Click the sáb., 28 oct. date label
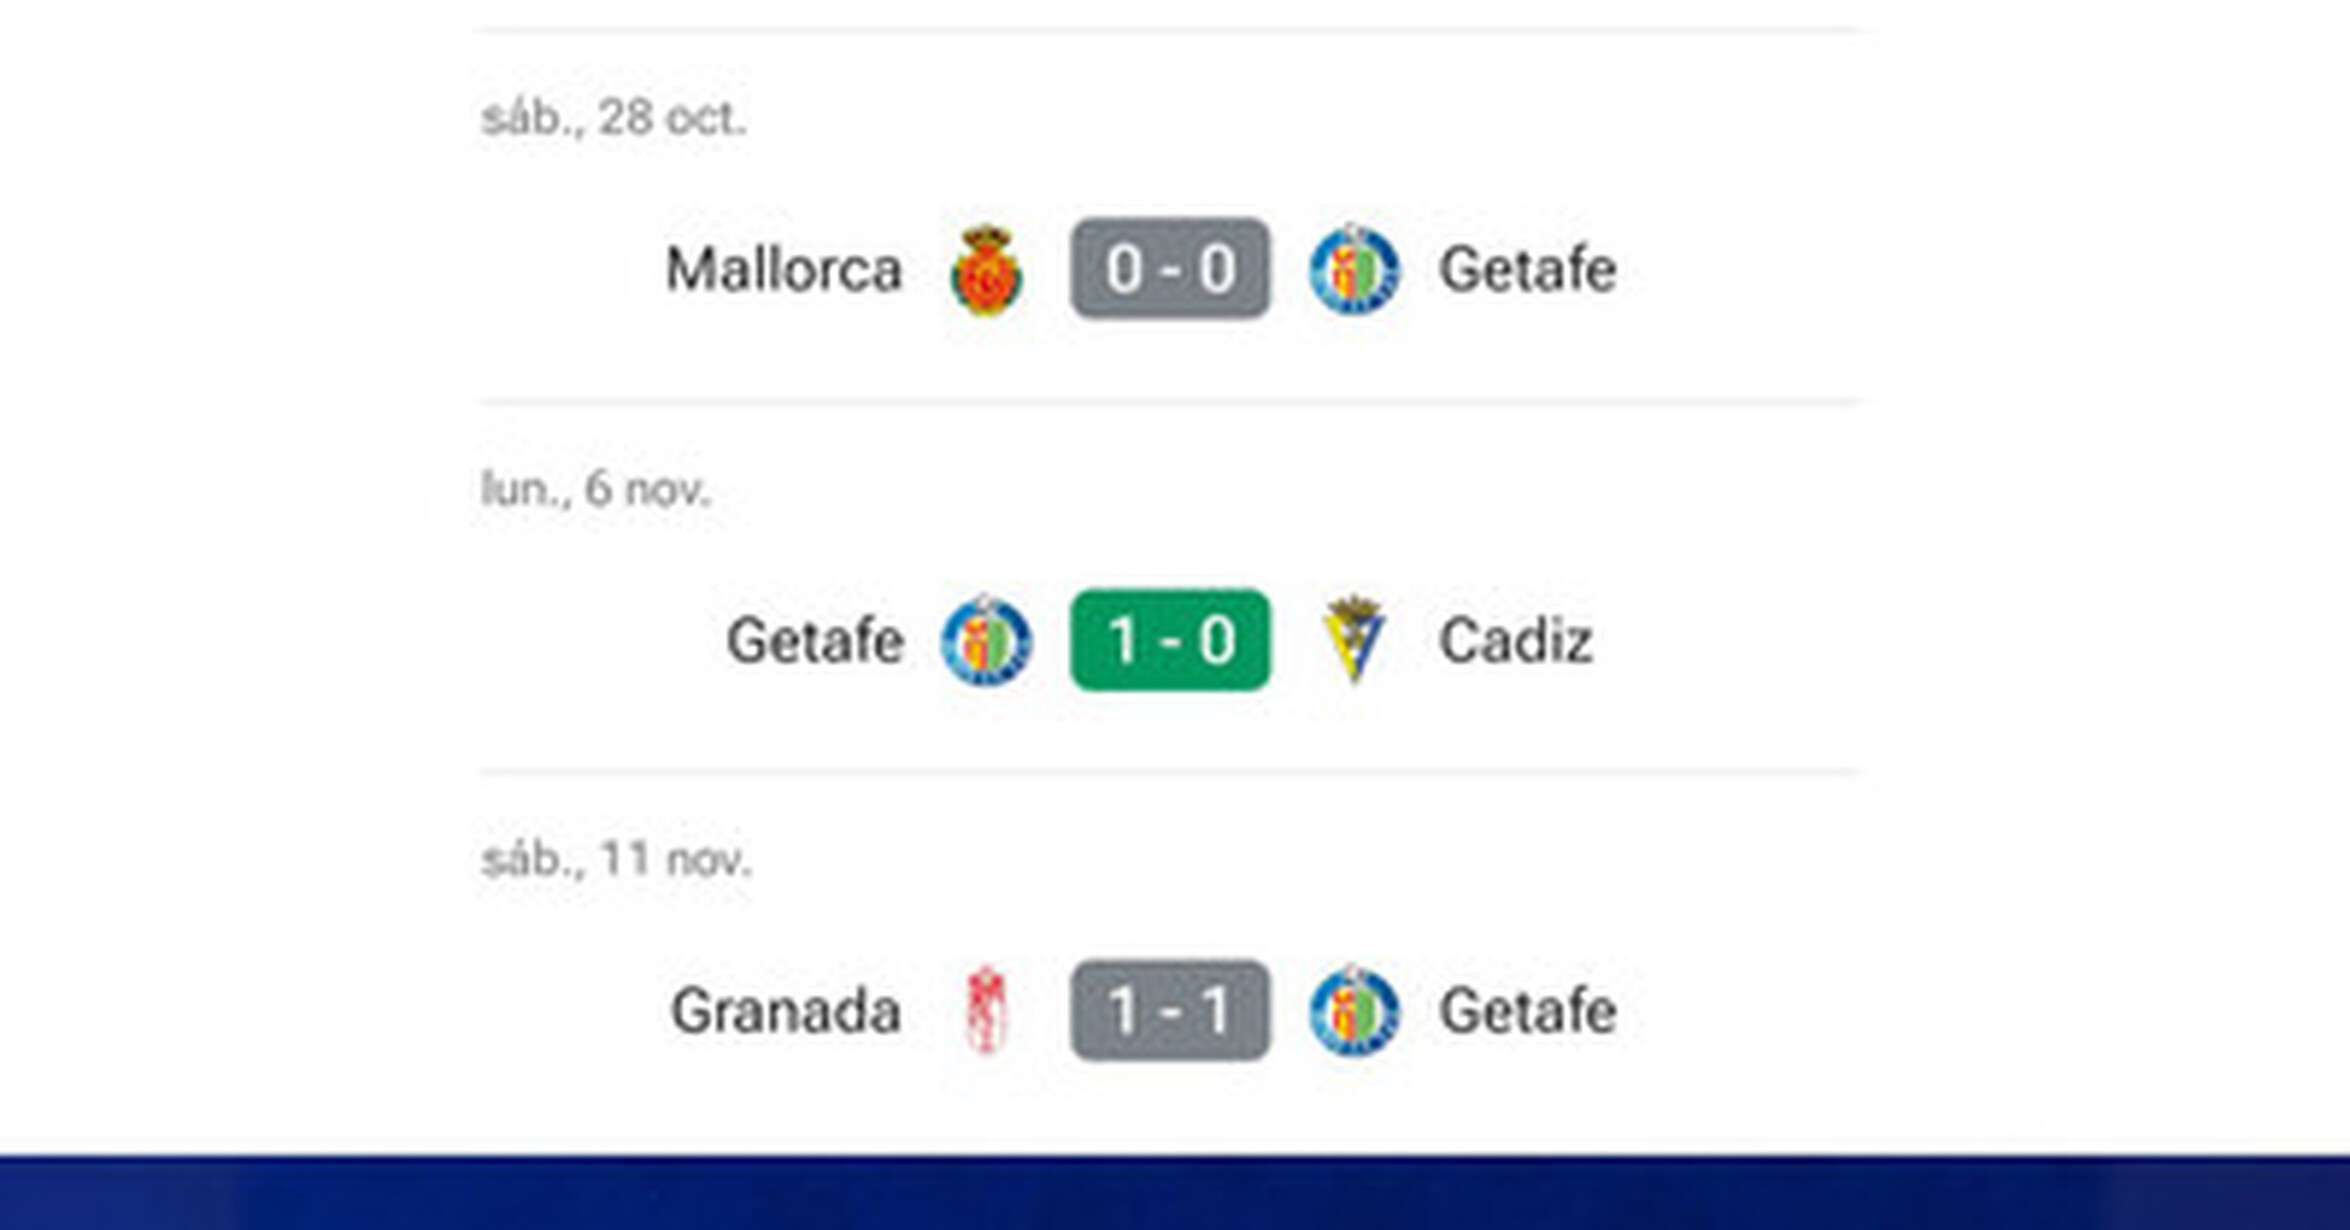The width and height of the screenshot is (2350, 1230). pos(614,118)
